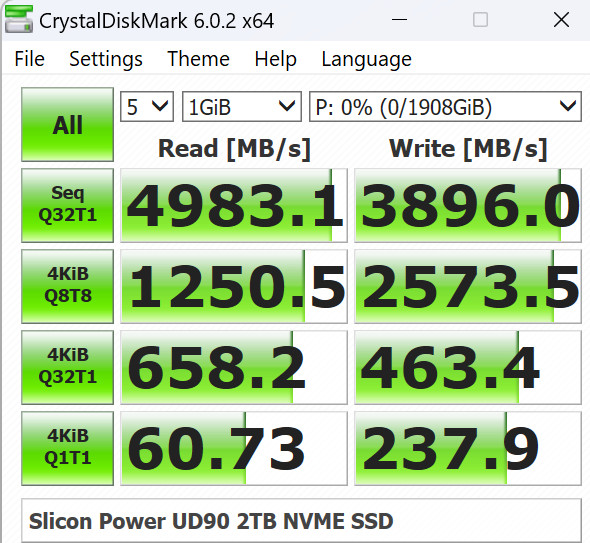Click the CrystalDiskMark app icon in title bar

point(19,19)
